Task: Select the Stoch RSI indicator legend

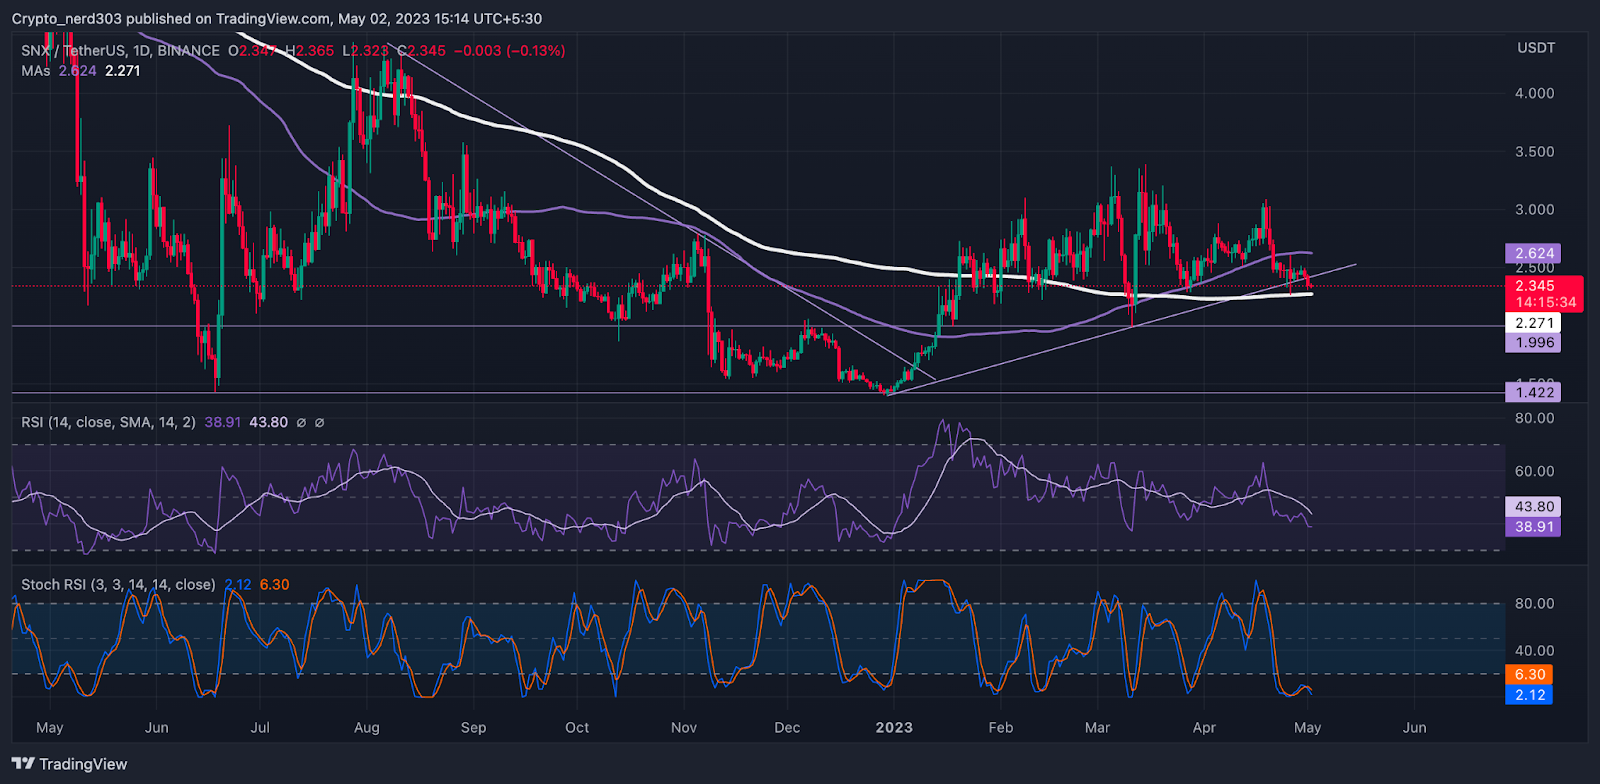Action: 118,585
